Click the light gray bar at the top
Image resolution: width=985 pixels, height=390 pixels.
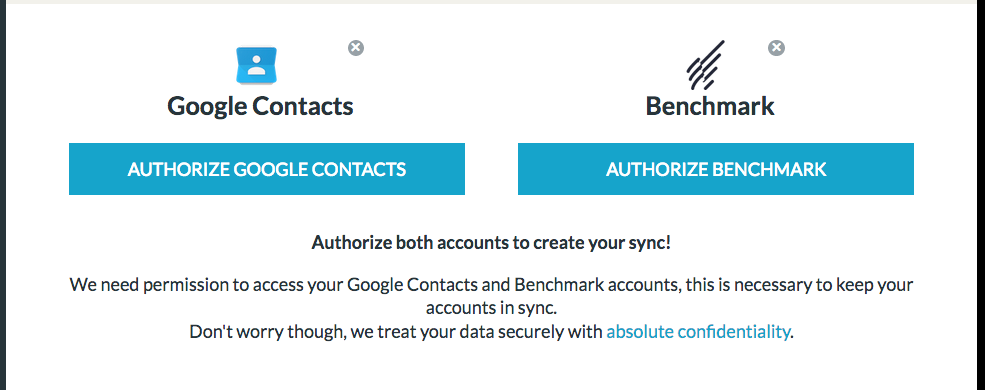[492, 2]
